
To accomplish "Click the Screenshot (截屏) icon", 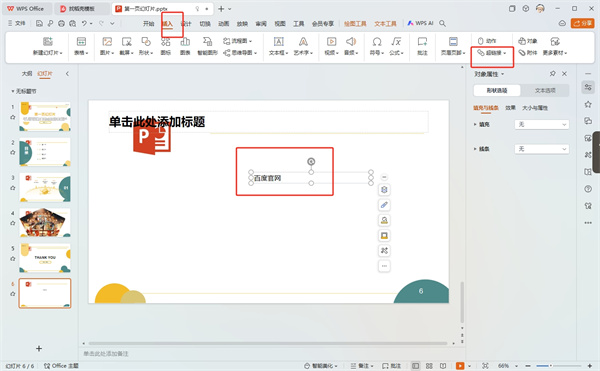I will pyautogui.click(x=126, y=41).
